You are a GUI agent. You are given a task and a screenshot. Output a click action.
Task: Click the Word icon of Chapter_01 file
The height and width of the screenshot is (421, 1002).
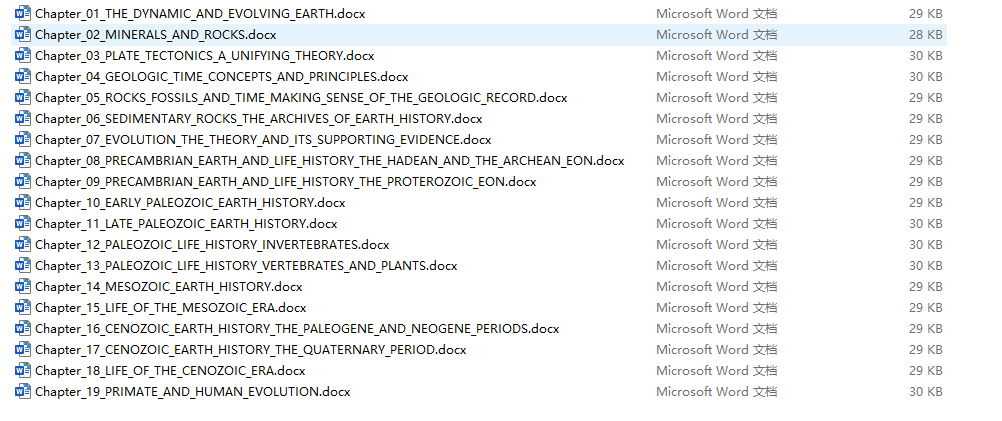point(23,13)
